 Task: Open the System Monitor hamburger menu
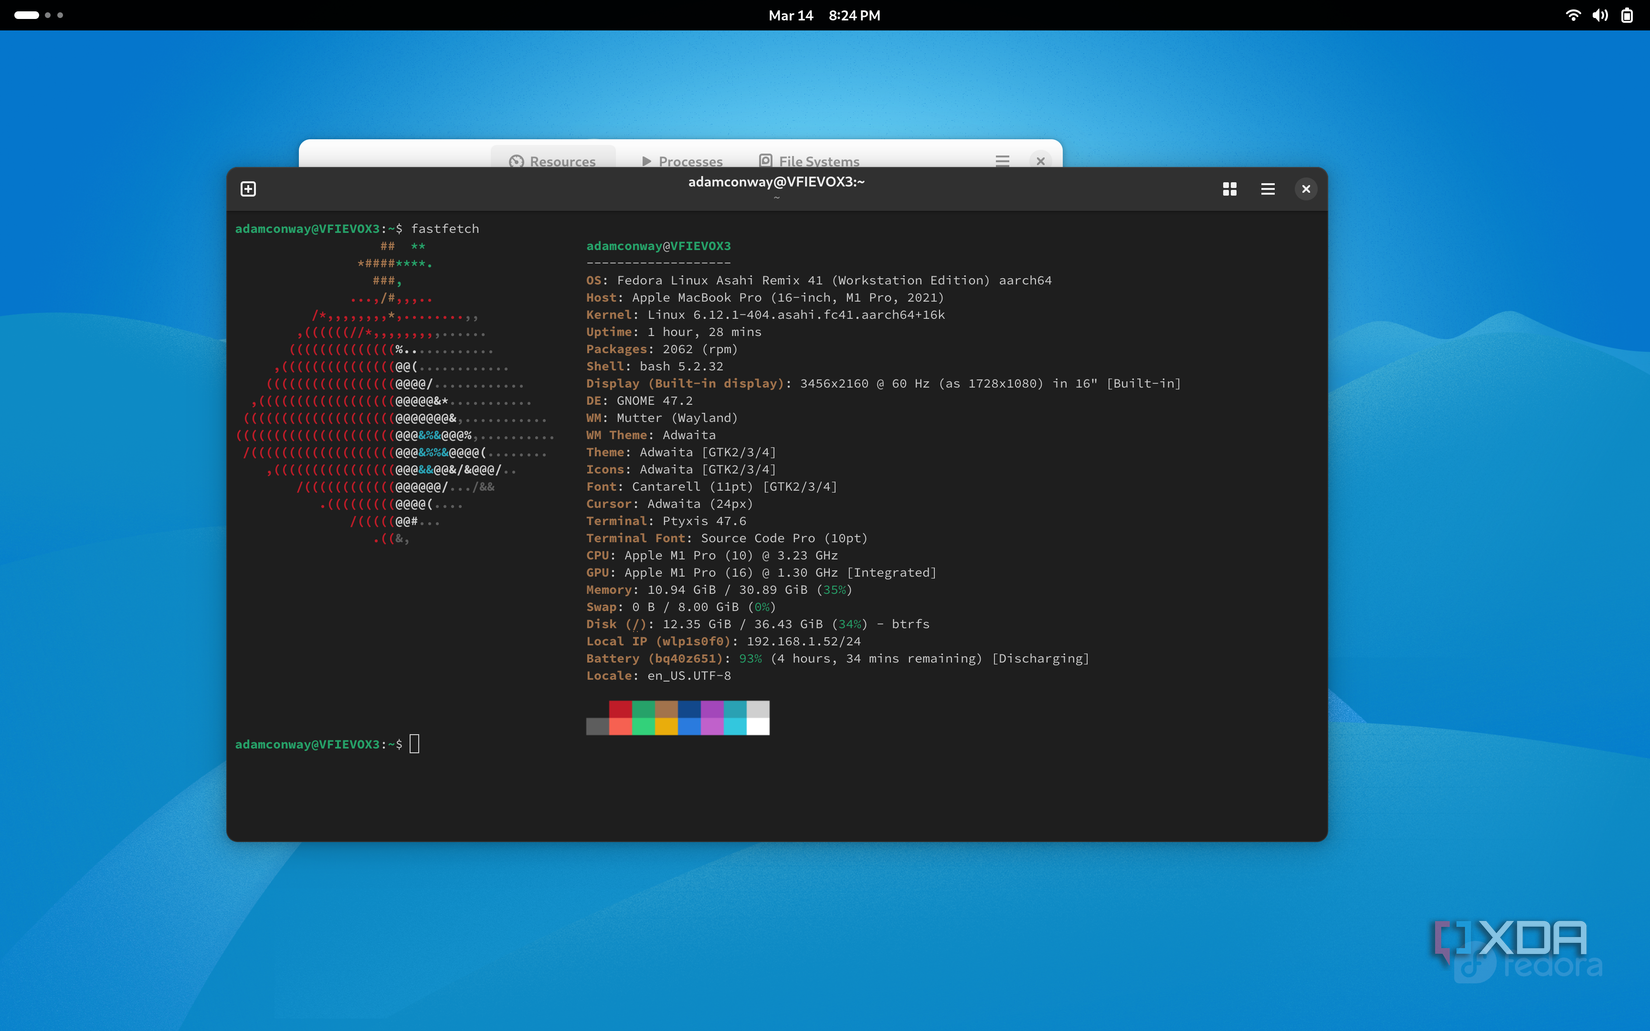coord(1002,160)
